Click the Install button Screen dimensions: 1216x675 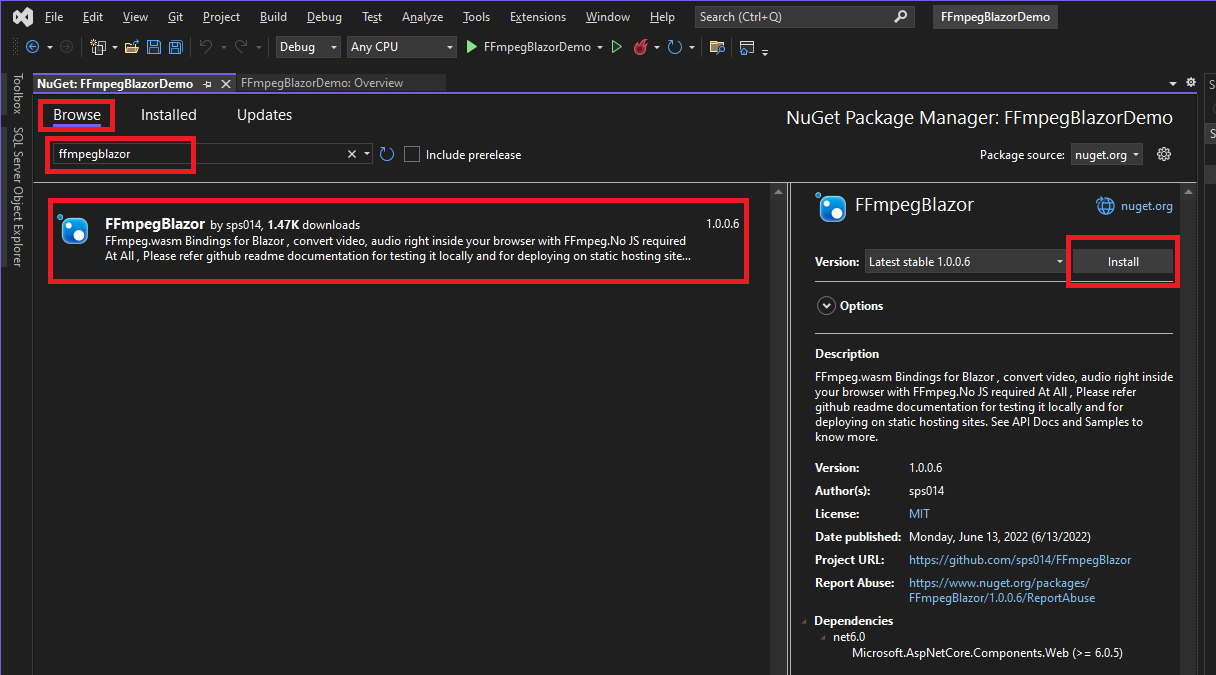pyautogui.click(x=1123, y=262)
